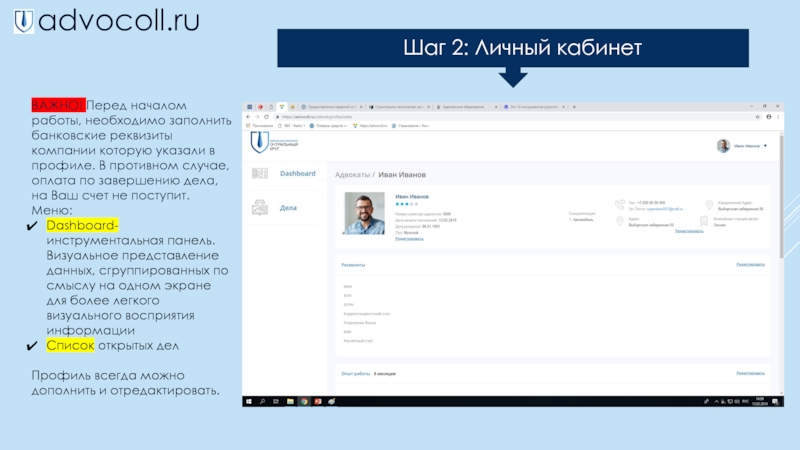Click the user avatar in top-right header

722,146
